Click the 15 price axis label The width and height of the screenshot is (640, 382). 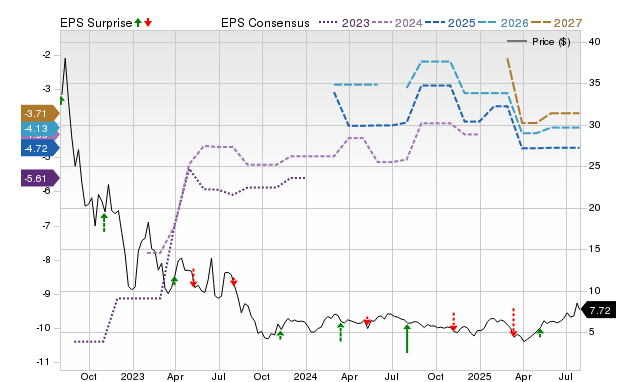pos(595,249)
